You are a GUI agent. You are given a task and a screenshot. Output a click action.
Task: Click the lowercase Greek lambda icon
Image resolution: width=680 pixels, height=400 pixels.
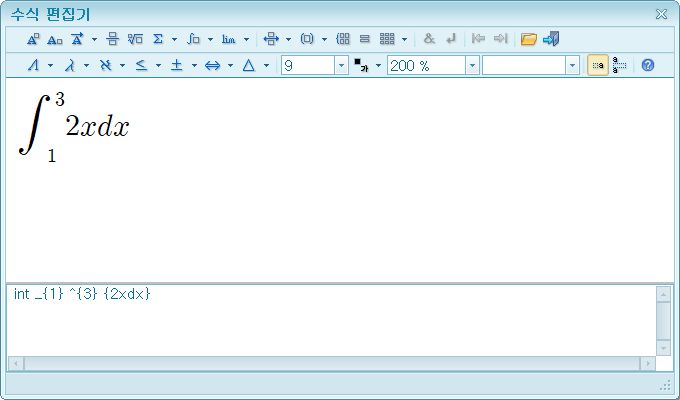point(69,66)
